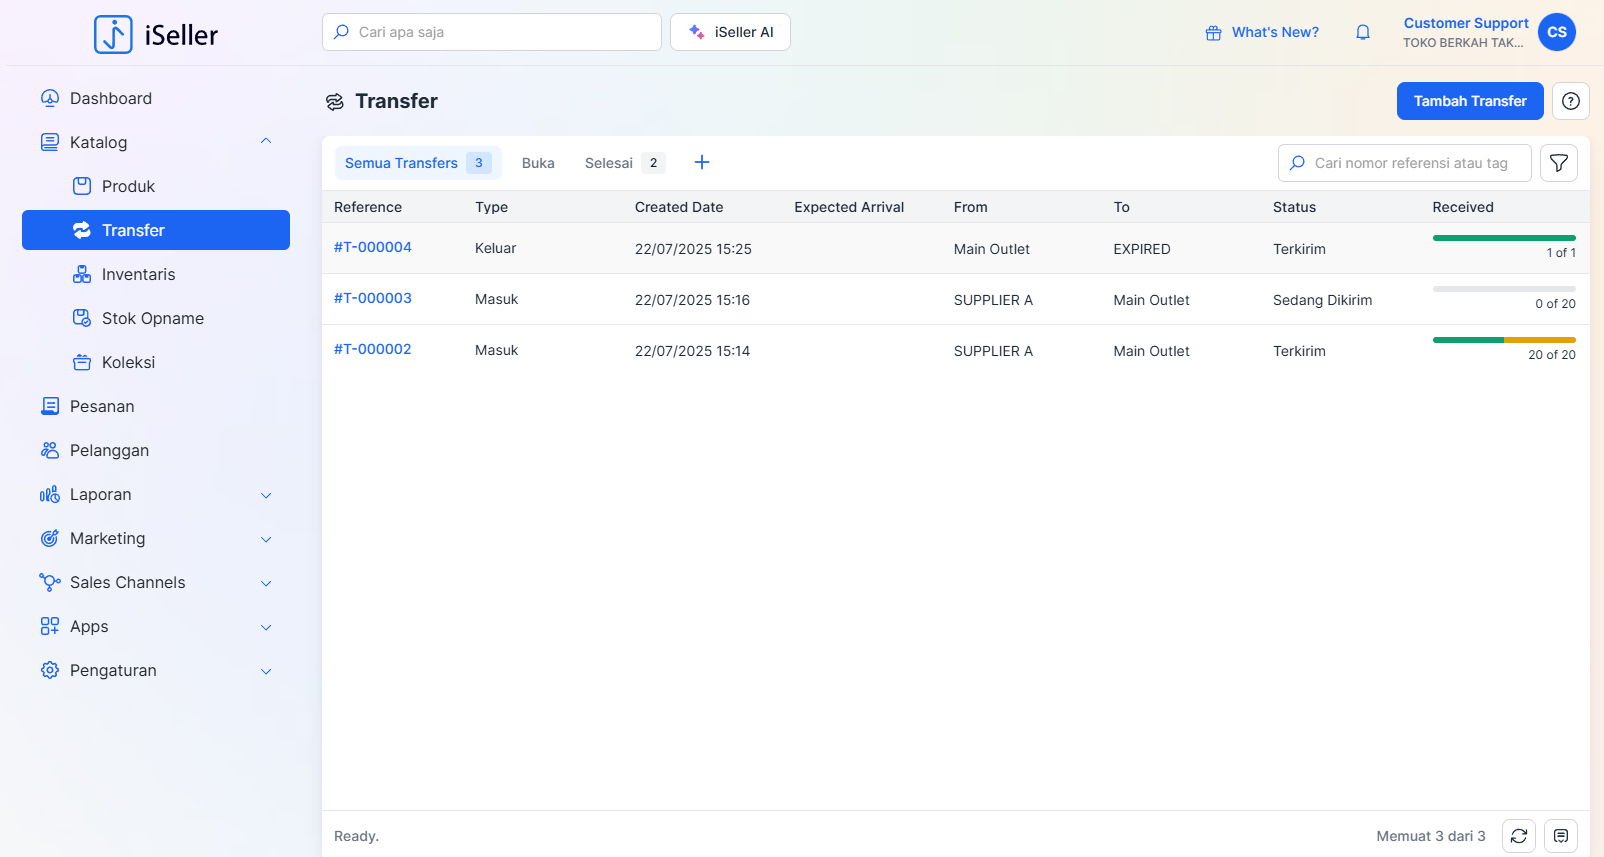Click the iSeller logo
1604x857 pixels.
(156, 35)
